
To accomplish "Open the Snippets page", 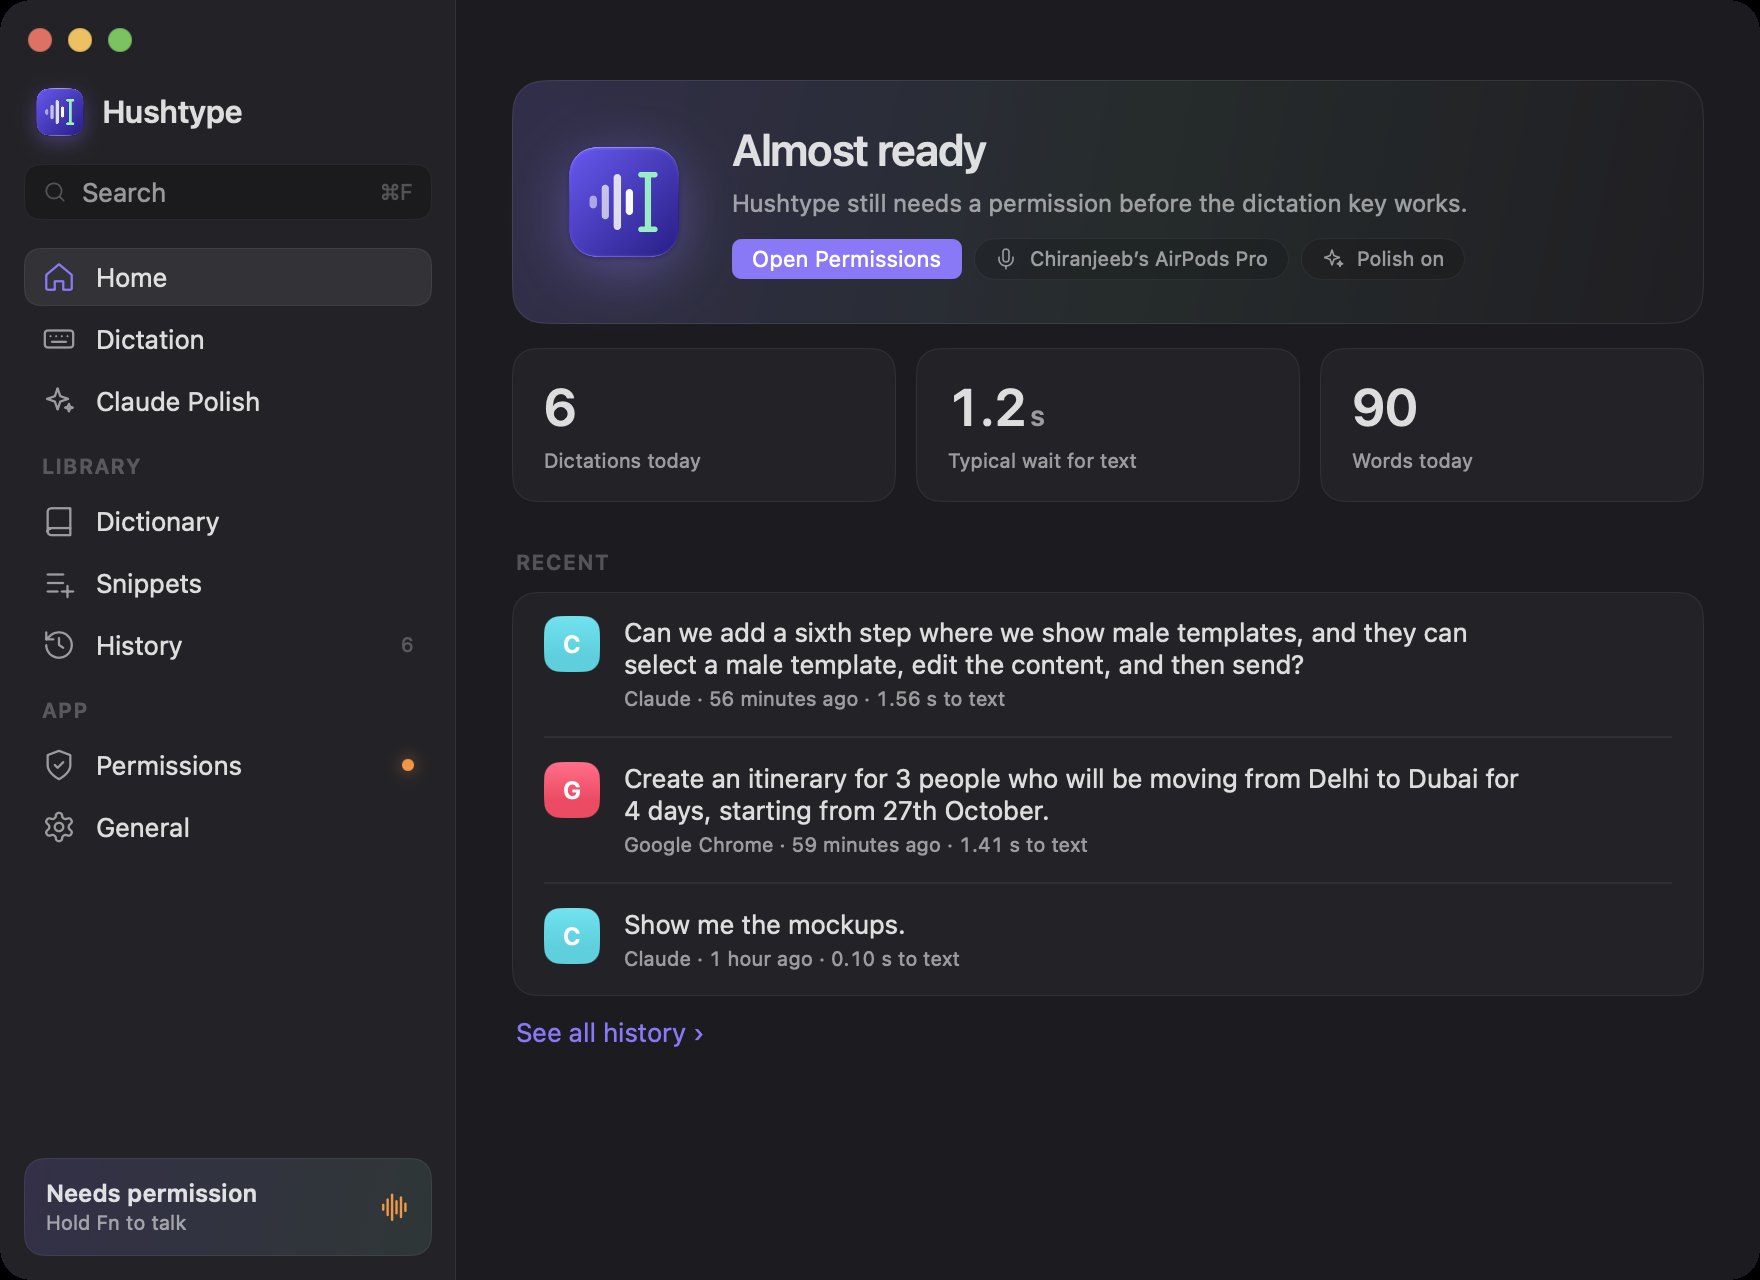I will point(228,583).
